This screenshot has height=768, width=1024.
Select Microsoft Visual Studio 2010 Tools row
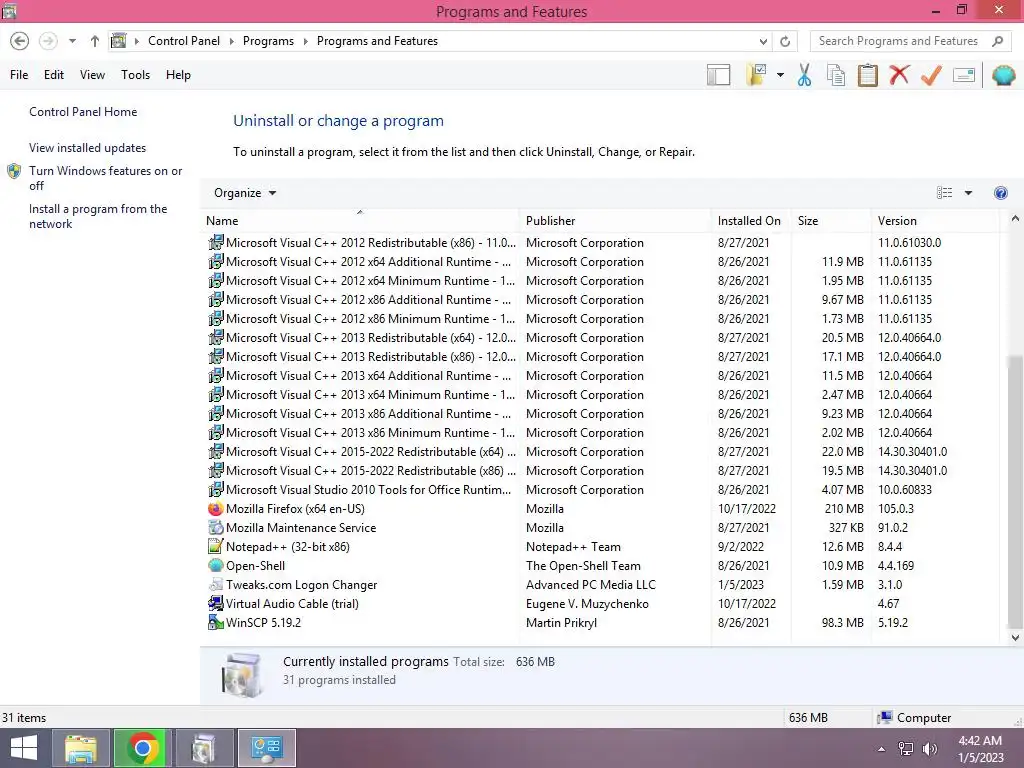[x=601, y=490]
